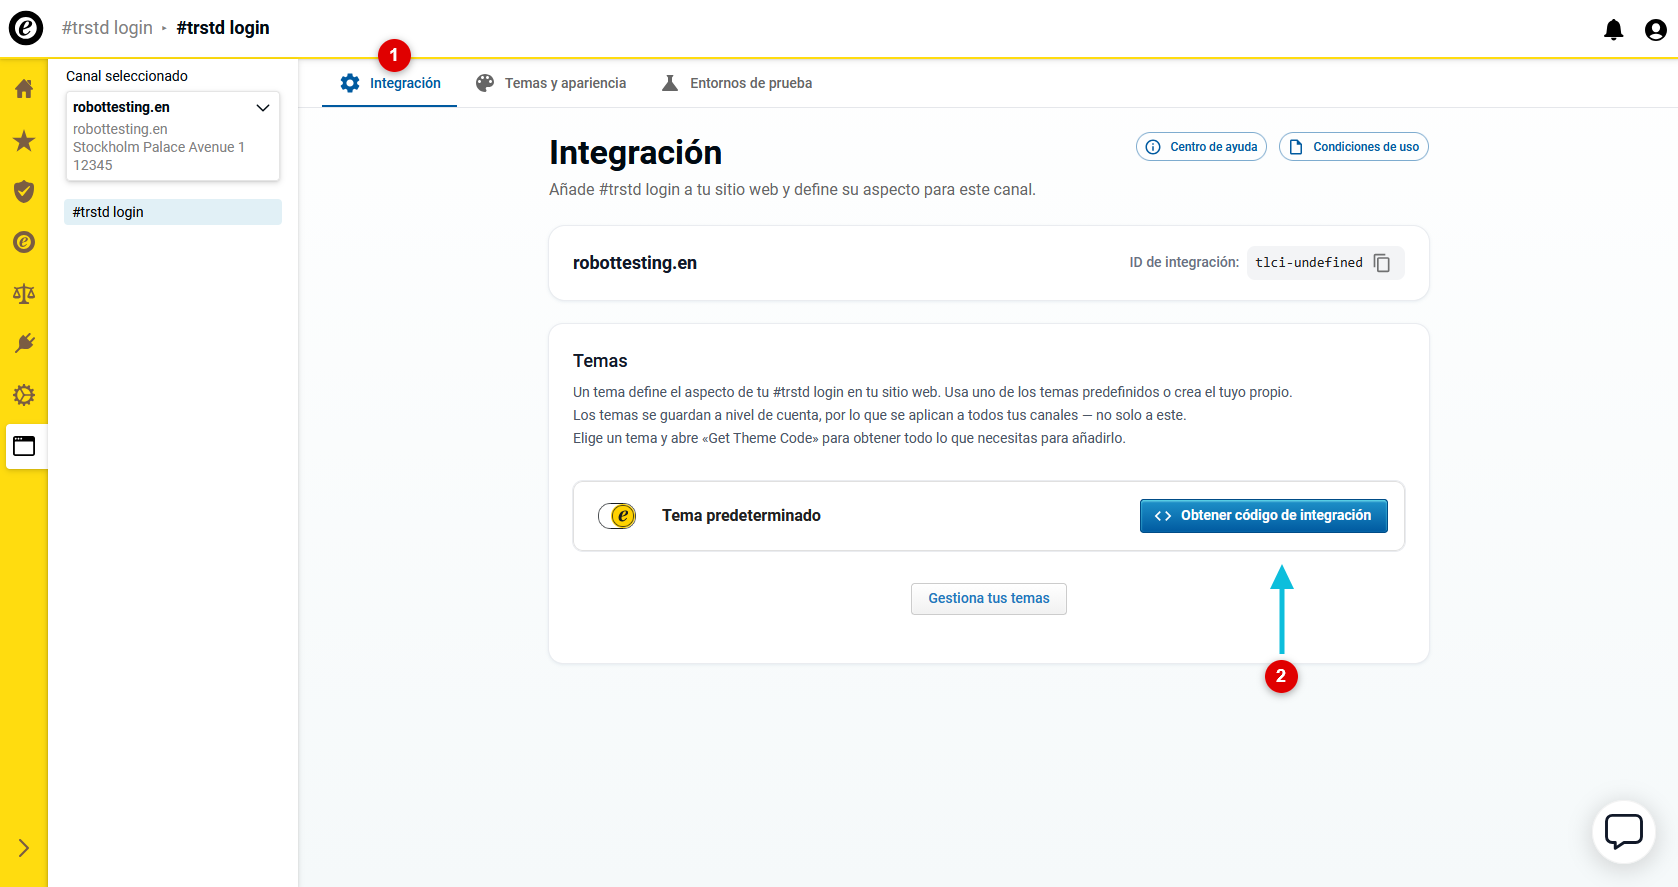Click the robottesting.en card heading
Viewport: 1678px width, 887px height.
tap(635, 263)
